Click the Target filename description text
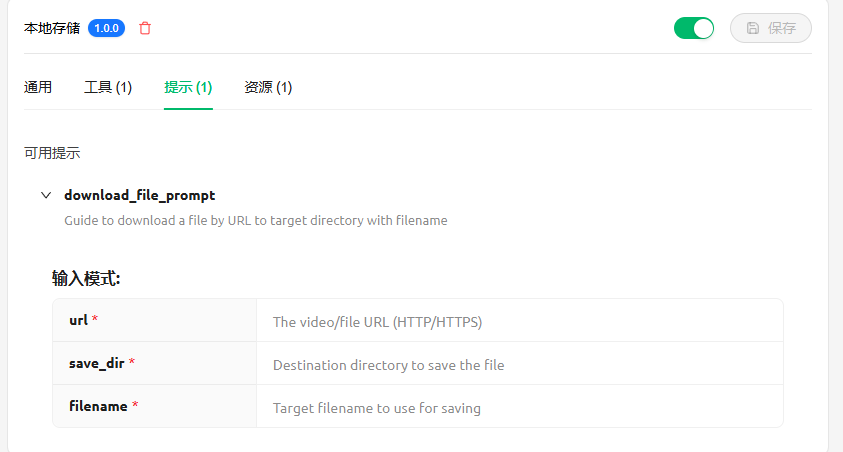The height and width of the screenshot is (452, 843). point(377,408)
